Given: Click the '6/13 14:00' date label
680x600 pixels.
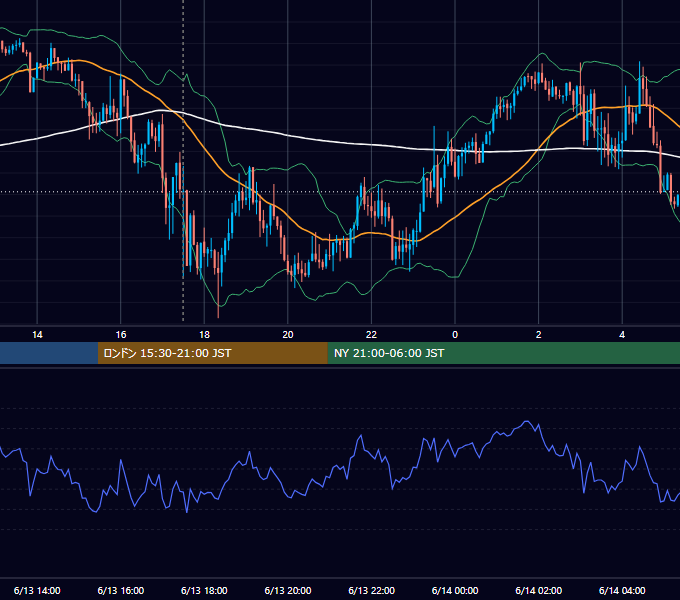Looking at the screenshot, I should (37, 590).
